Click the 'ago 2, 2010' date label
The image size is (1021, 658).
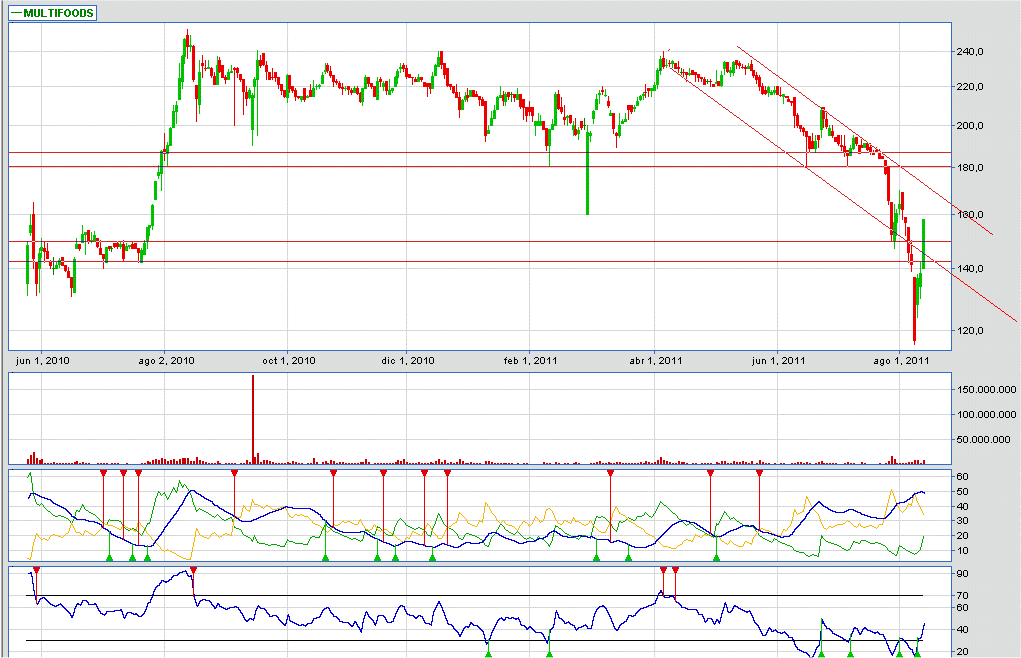[x=166, y=360]
